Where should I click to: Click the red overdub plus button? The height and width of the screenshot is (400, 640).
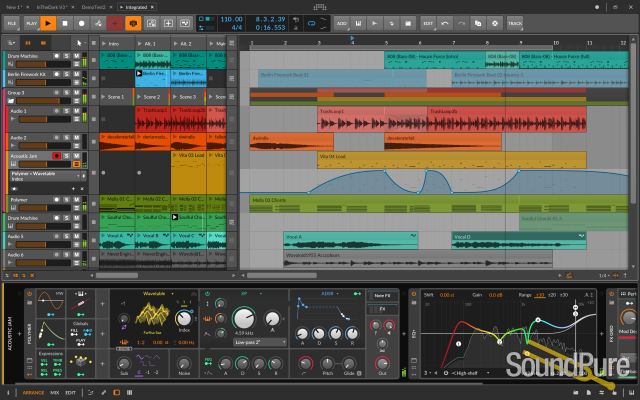115,23
